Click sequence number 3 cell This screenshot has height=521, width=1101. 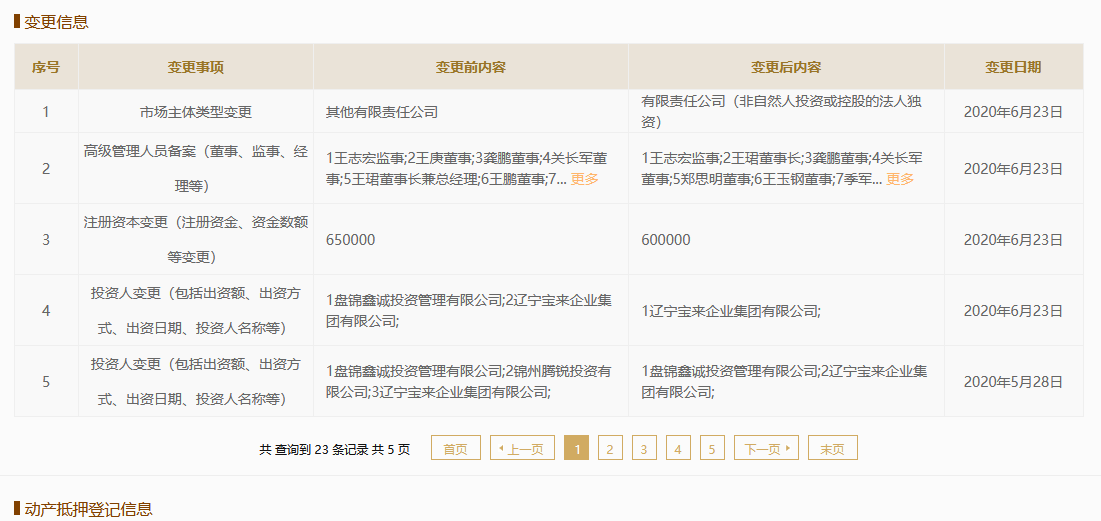46,239
